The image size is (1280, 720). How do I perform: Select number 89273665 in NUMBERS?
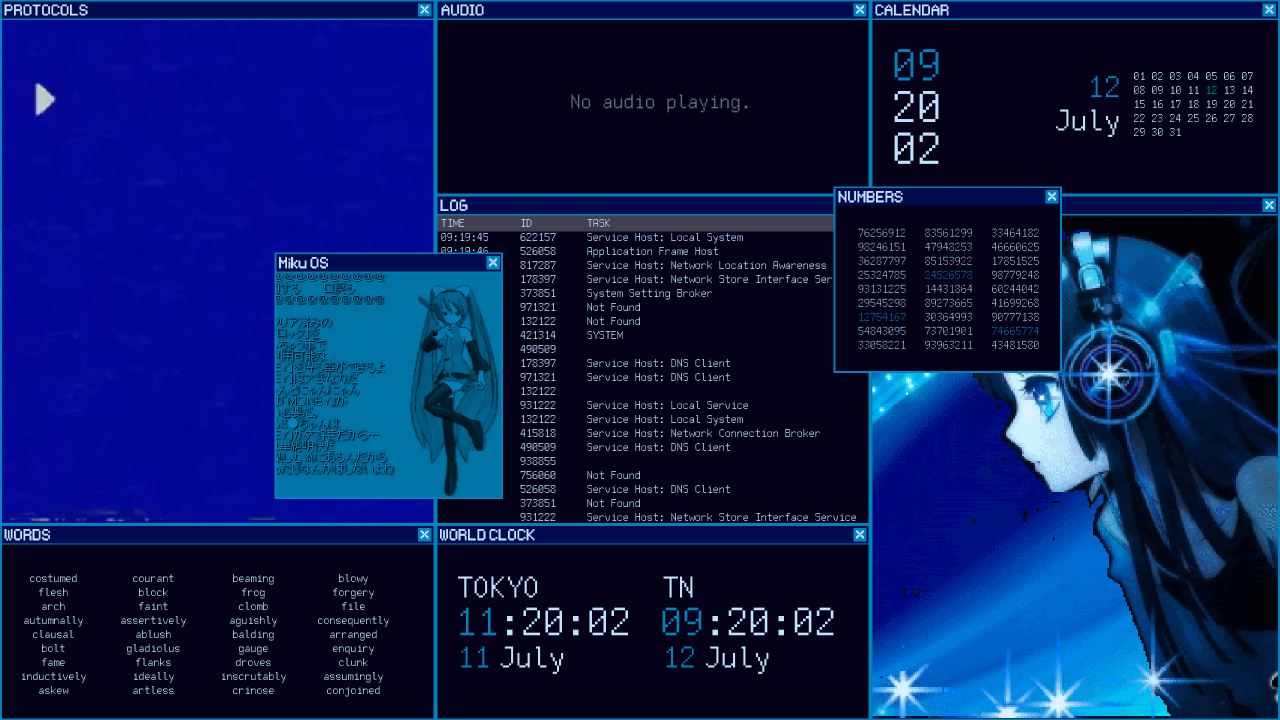[x=948, y=303]
